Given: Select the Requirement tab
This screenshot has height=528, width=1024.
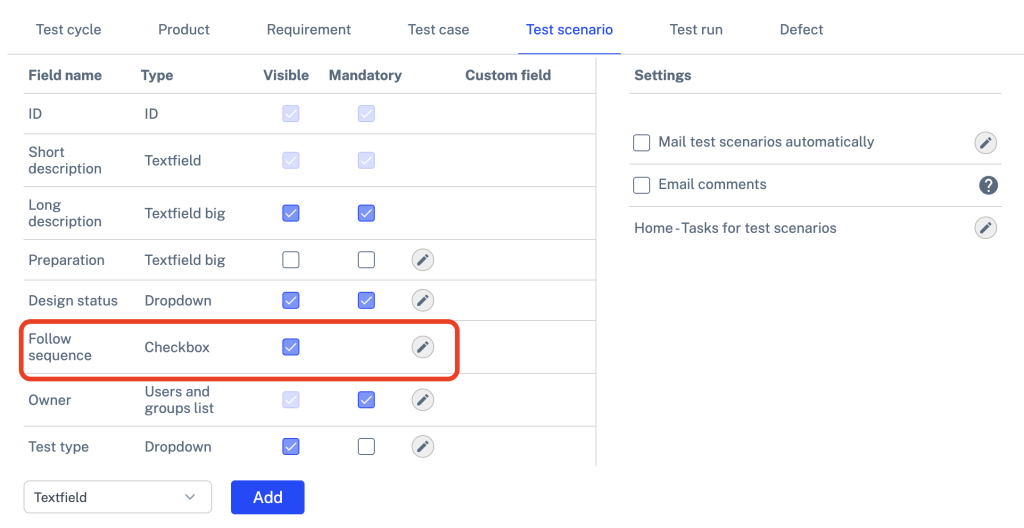Looking at the screenshot, I should coord(308,29).
